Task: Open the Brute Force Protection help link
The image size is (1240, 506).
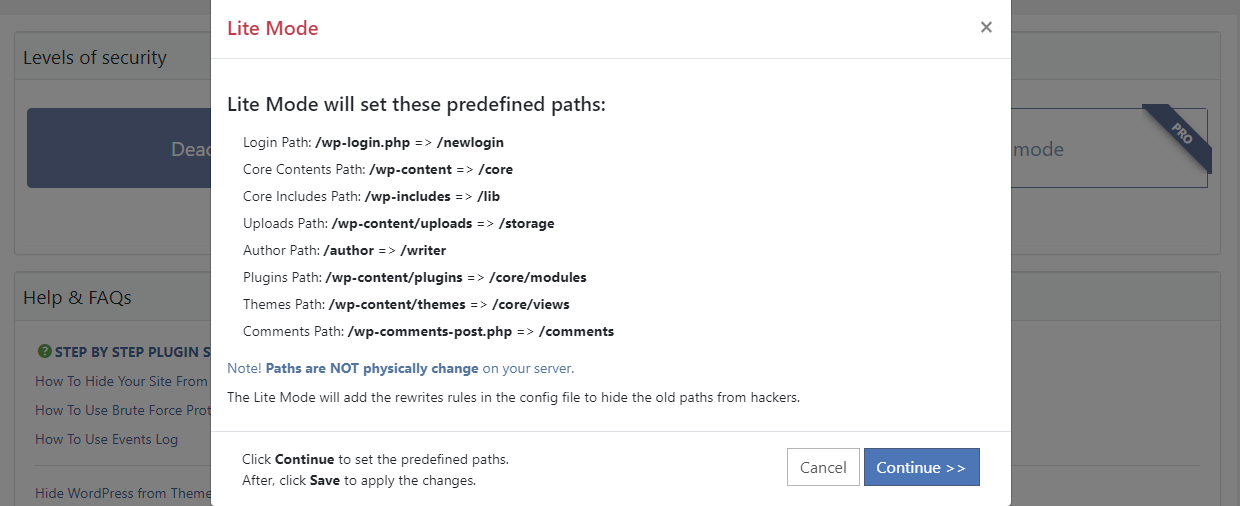Action: [x=121, y=410]
